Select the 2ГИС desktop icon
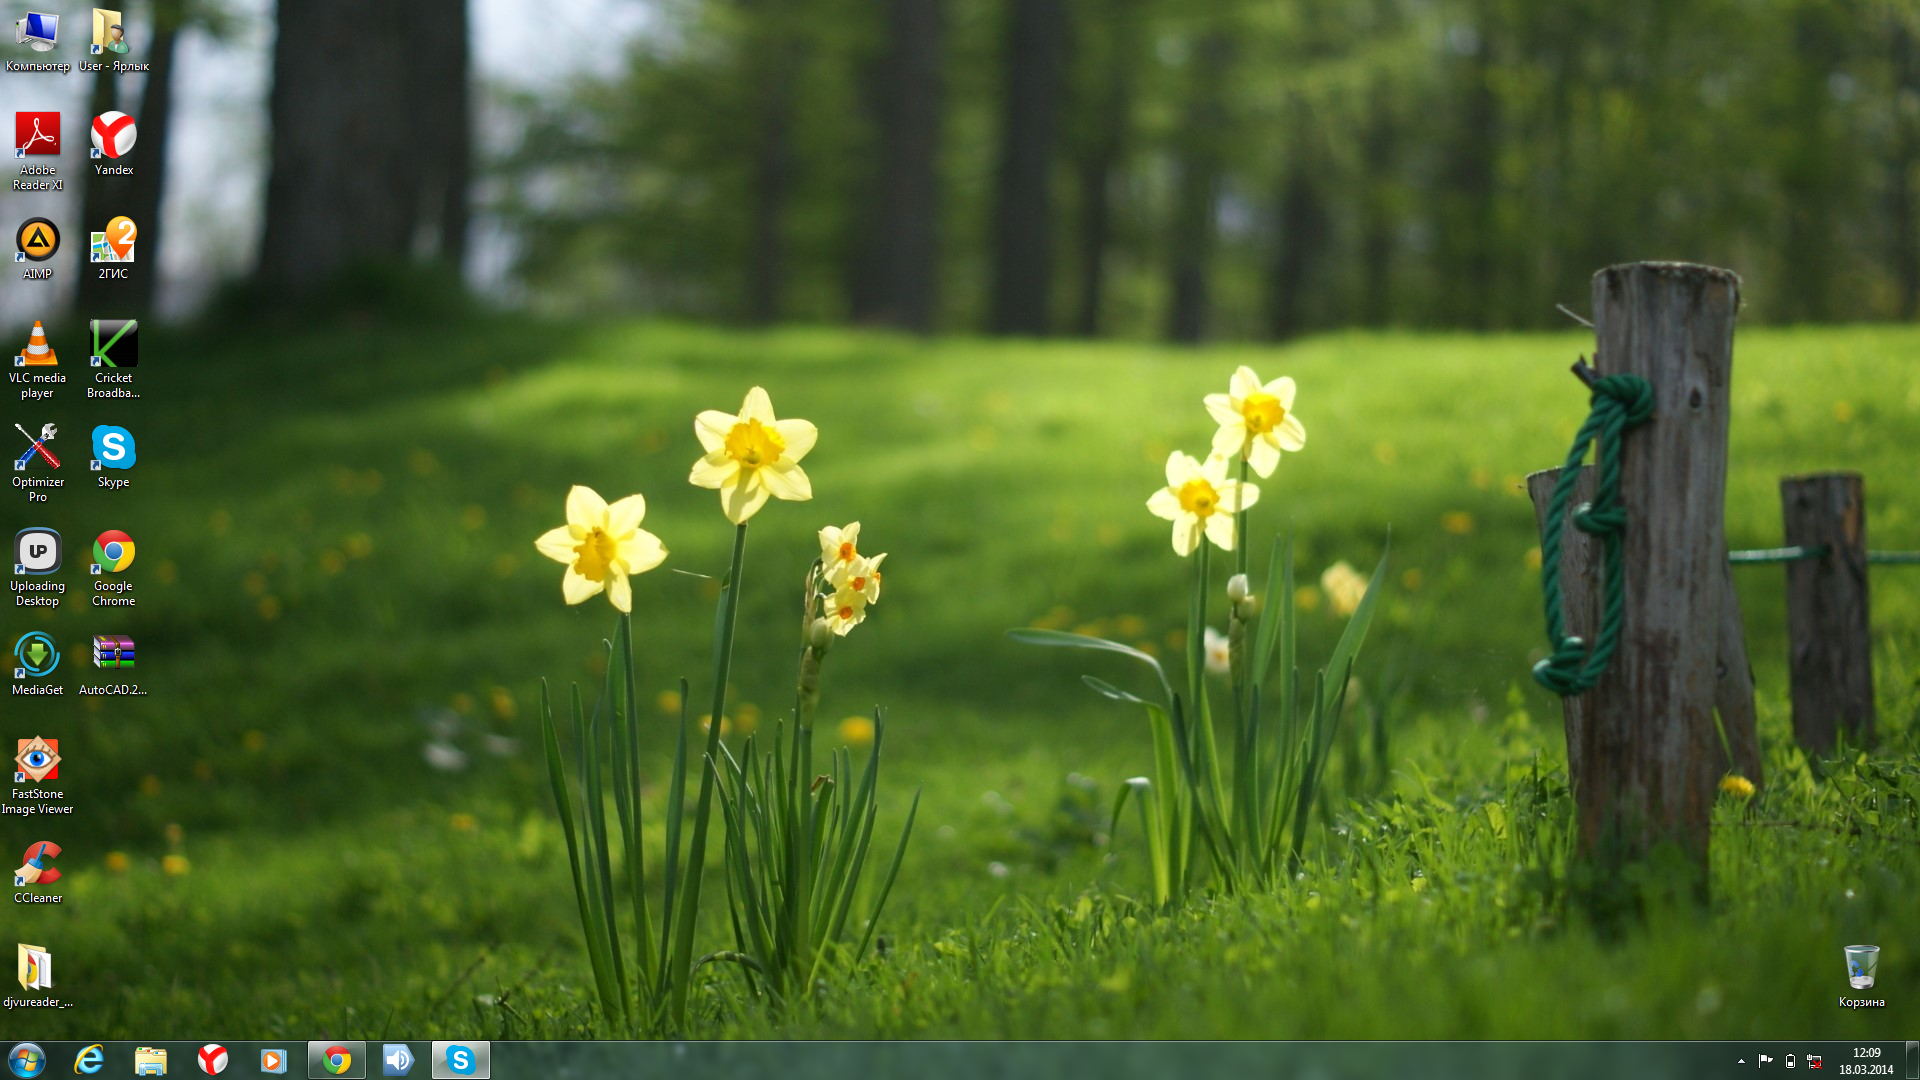 point(113,249)
